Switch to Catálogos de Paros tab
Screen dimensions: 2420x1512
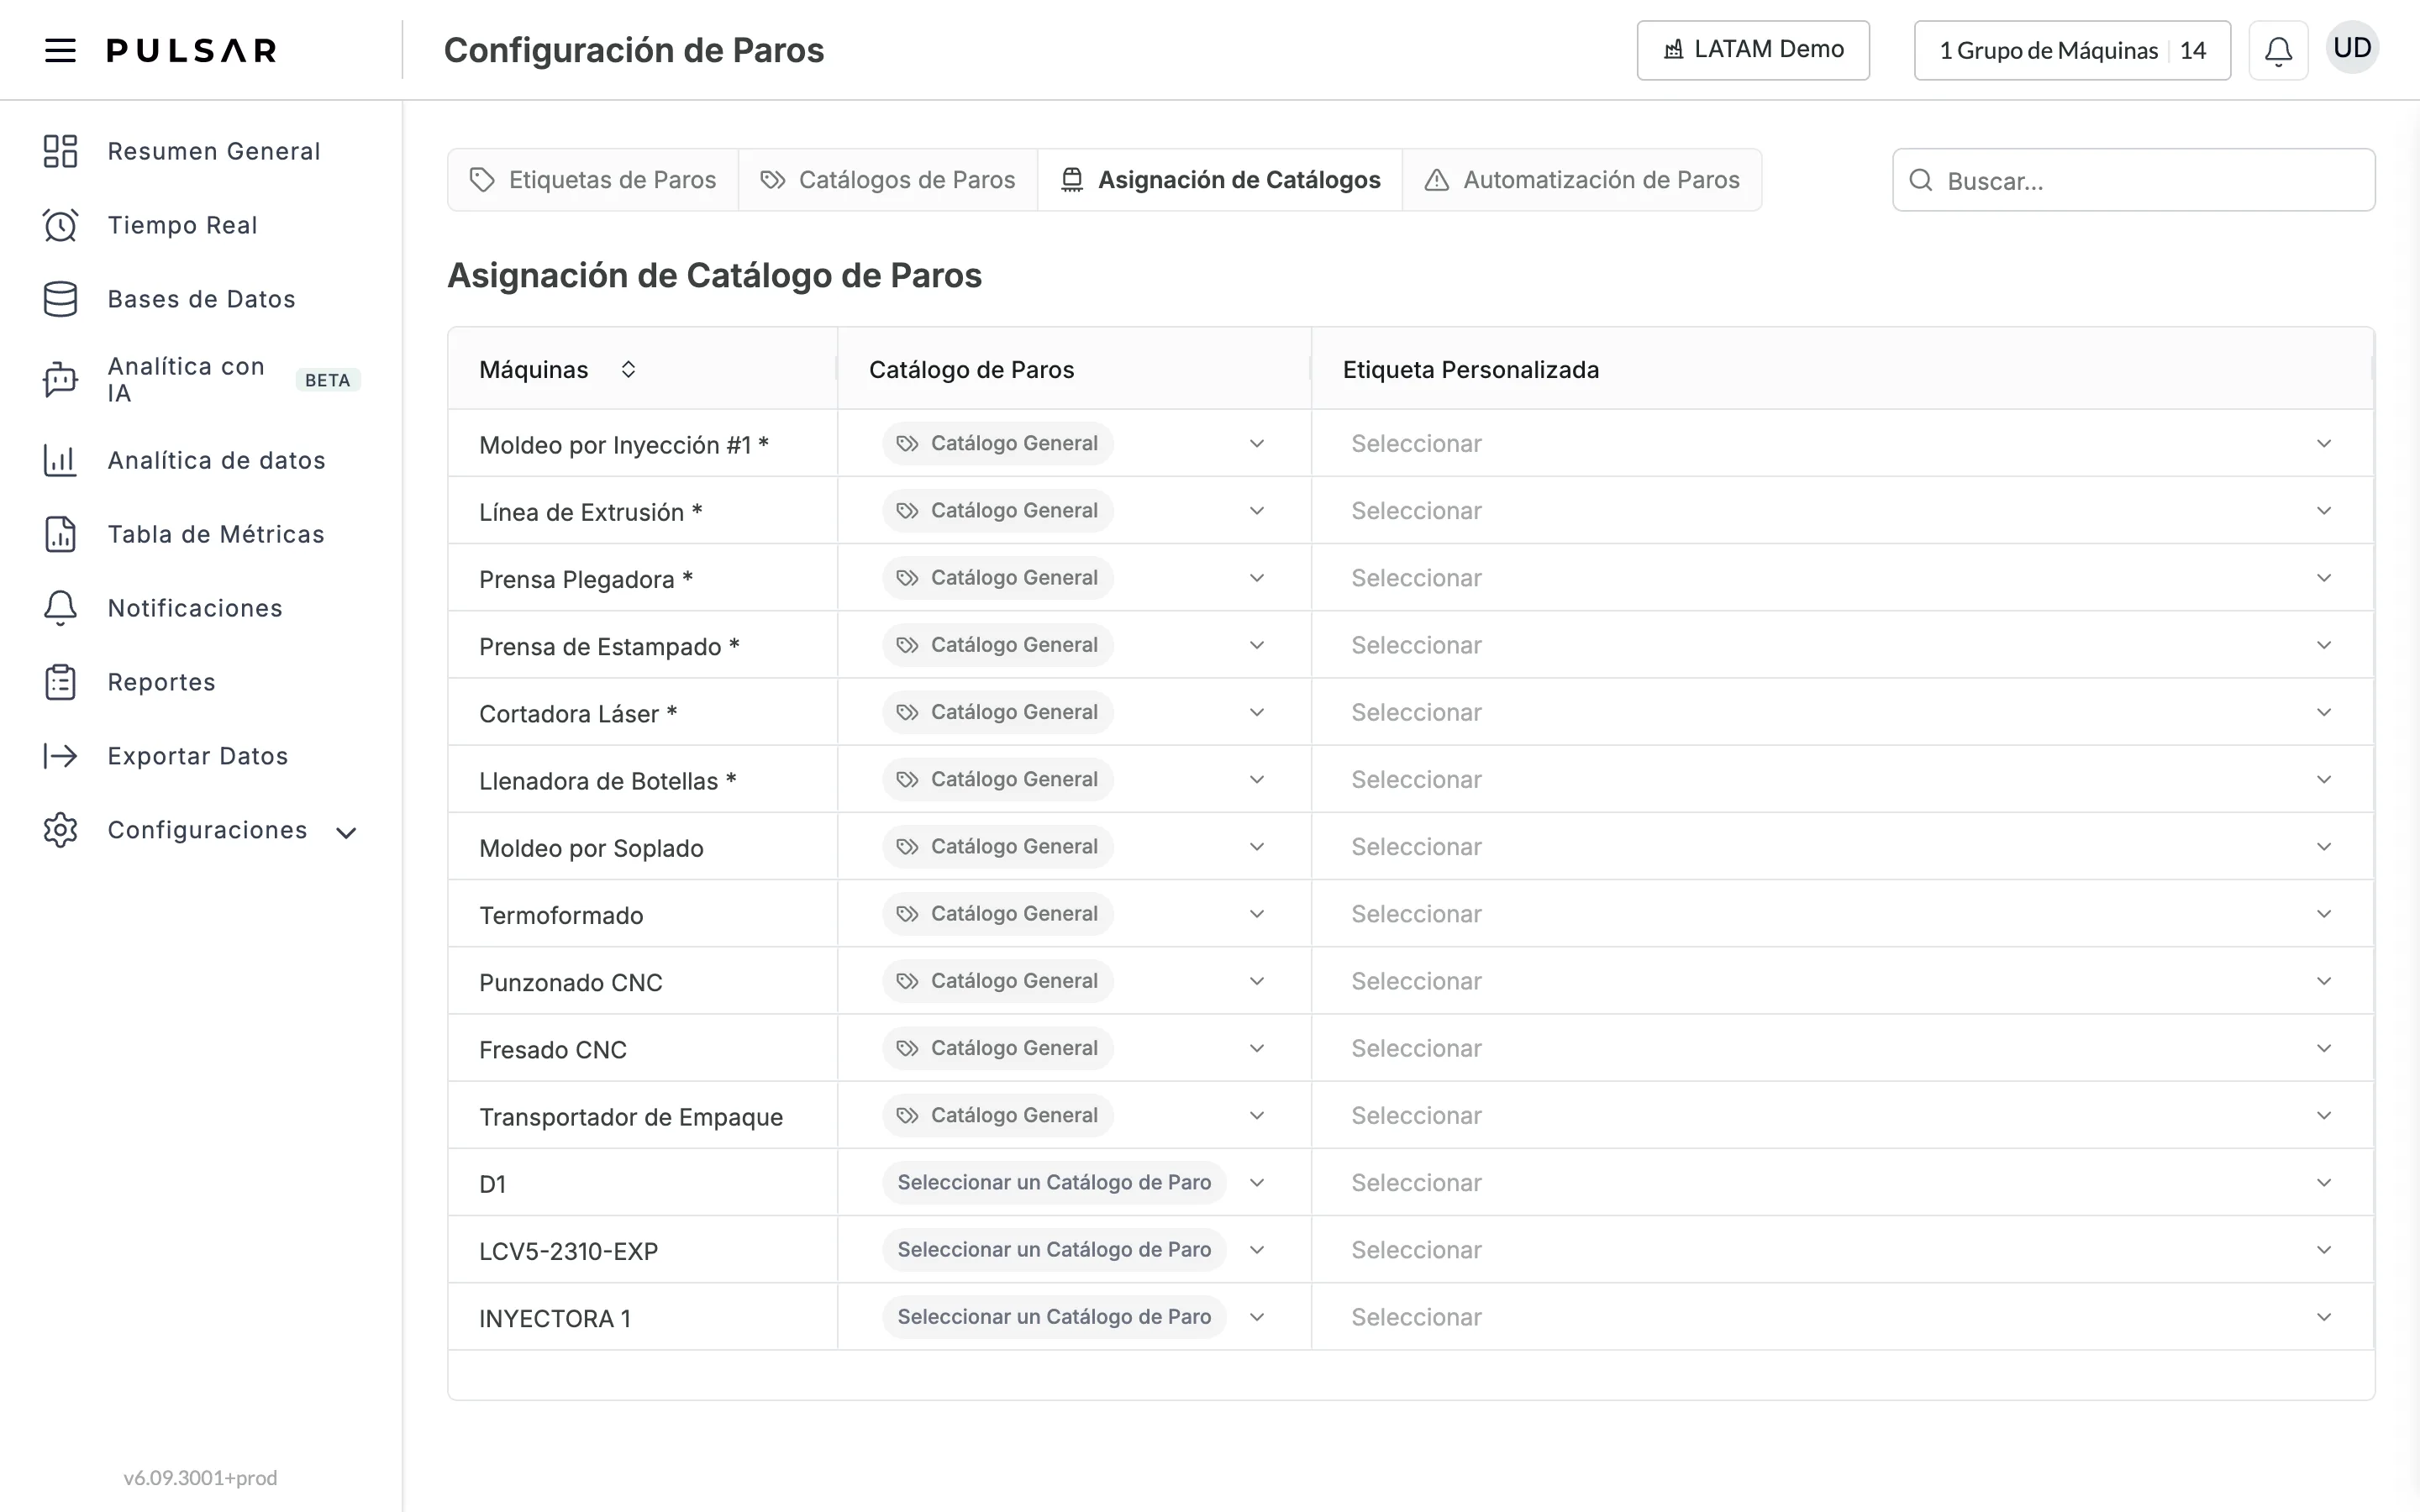pyautogui.click(x=888, y=180)
